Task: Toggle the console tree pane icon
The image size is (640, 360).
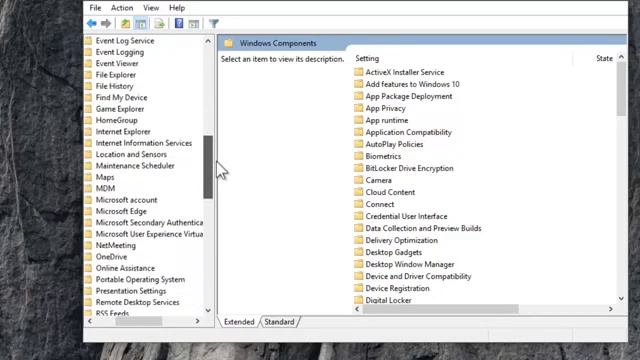Action: pos(140,24)
